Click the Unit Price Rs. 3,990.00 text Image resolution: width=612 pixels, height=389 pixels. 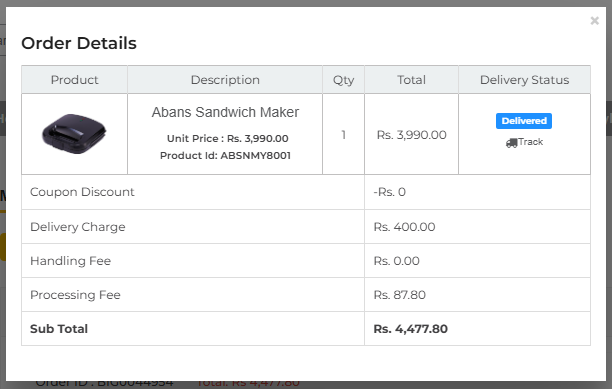228,139
